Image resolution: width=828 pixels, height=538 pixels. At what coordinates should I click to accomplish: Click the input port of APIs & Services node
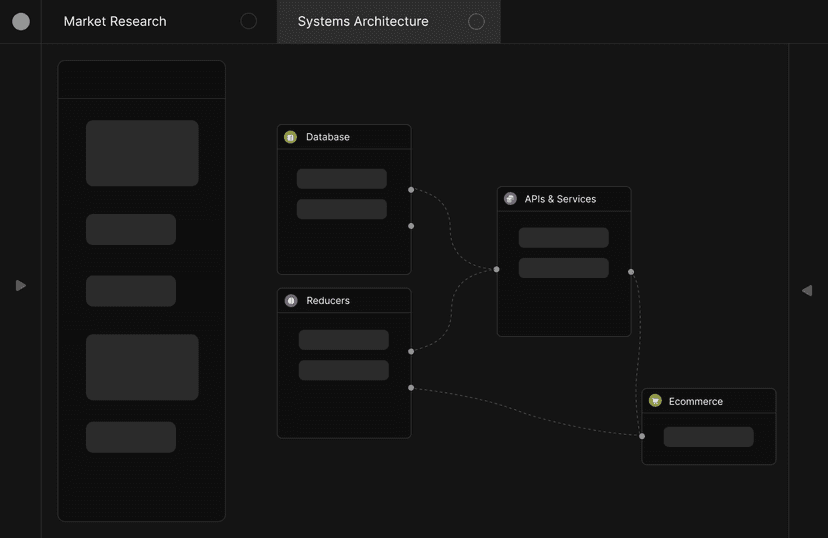tap(496, 269)
